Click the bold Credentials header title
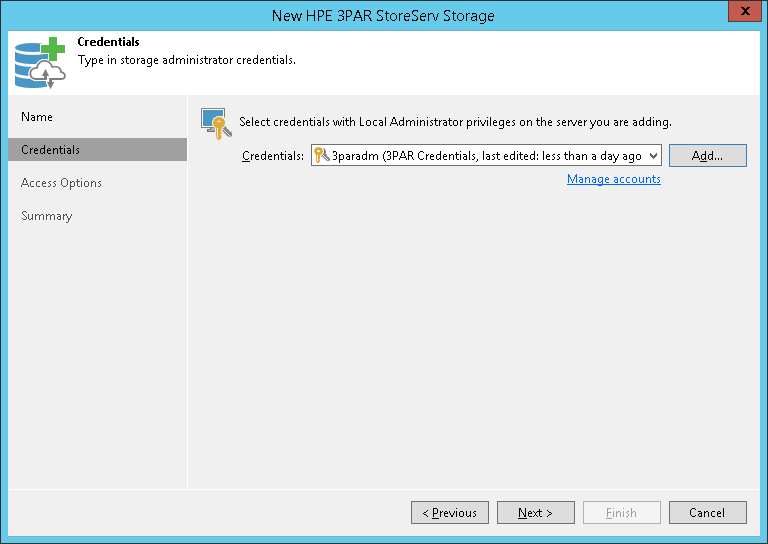 (x=108, y=43)
